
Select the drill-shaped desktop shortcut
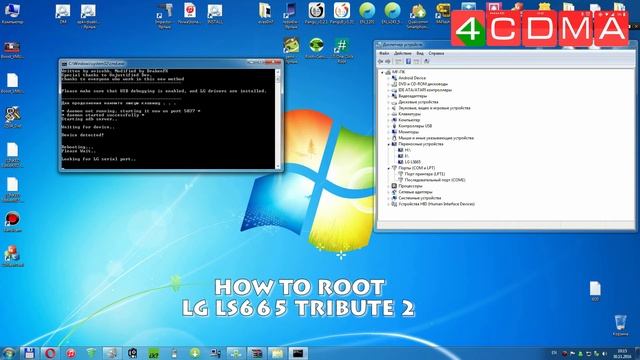click(164, 16)
